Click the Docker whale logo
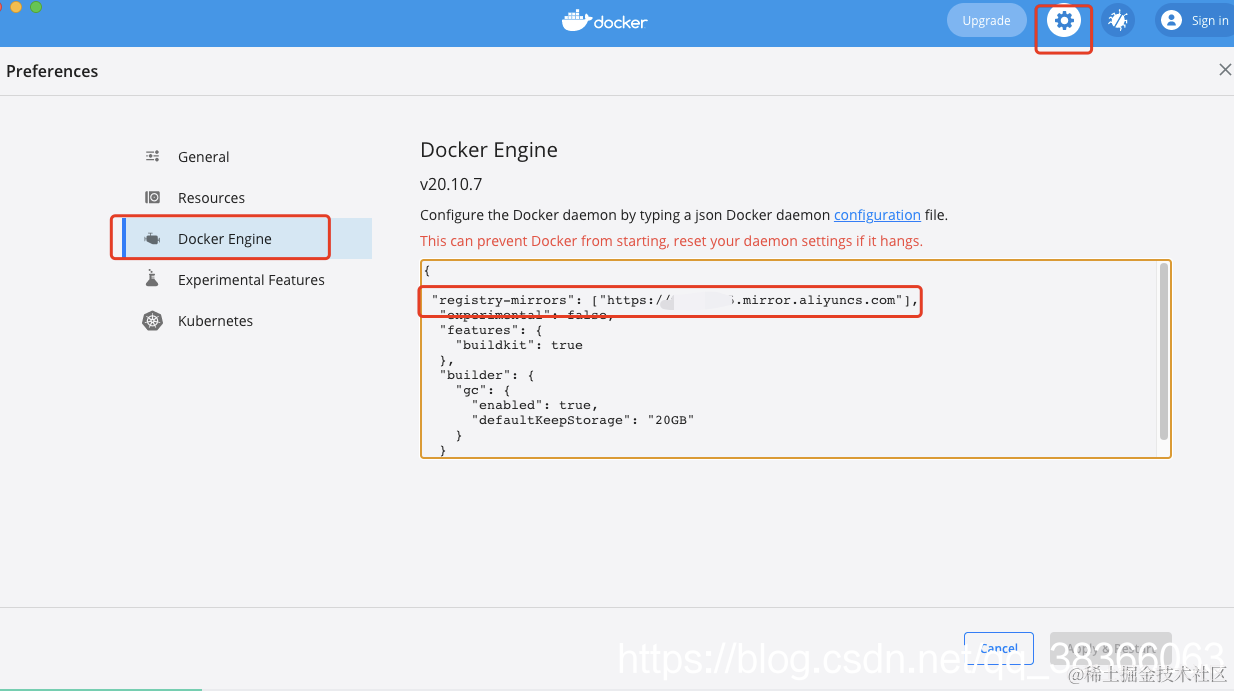 (x=577, y=20)
